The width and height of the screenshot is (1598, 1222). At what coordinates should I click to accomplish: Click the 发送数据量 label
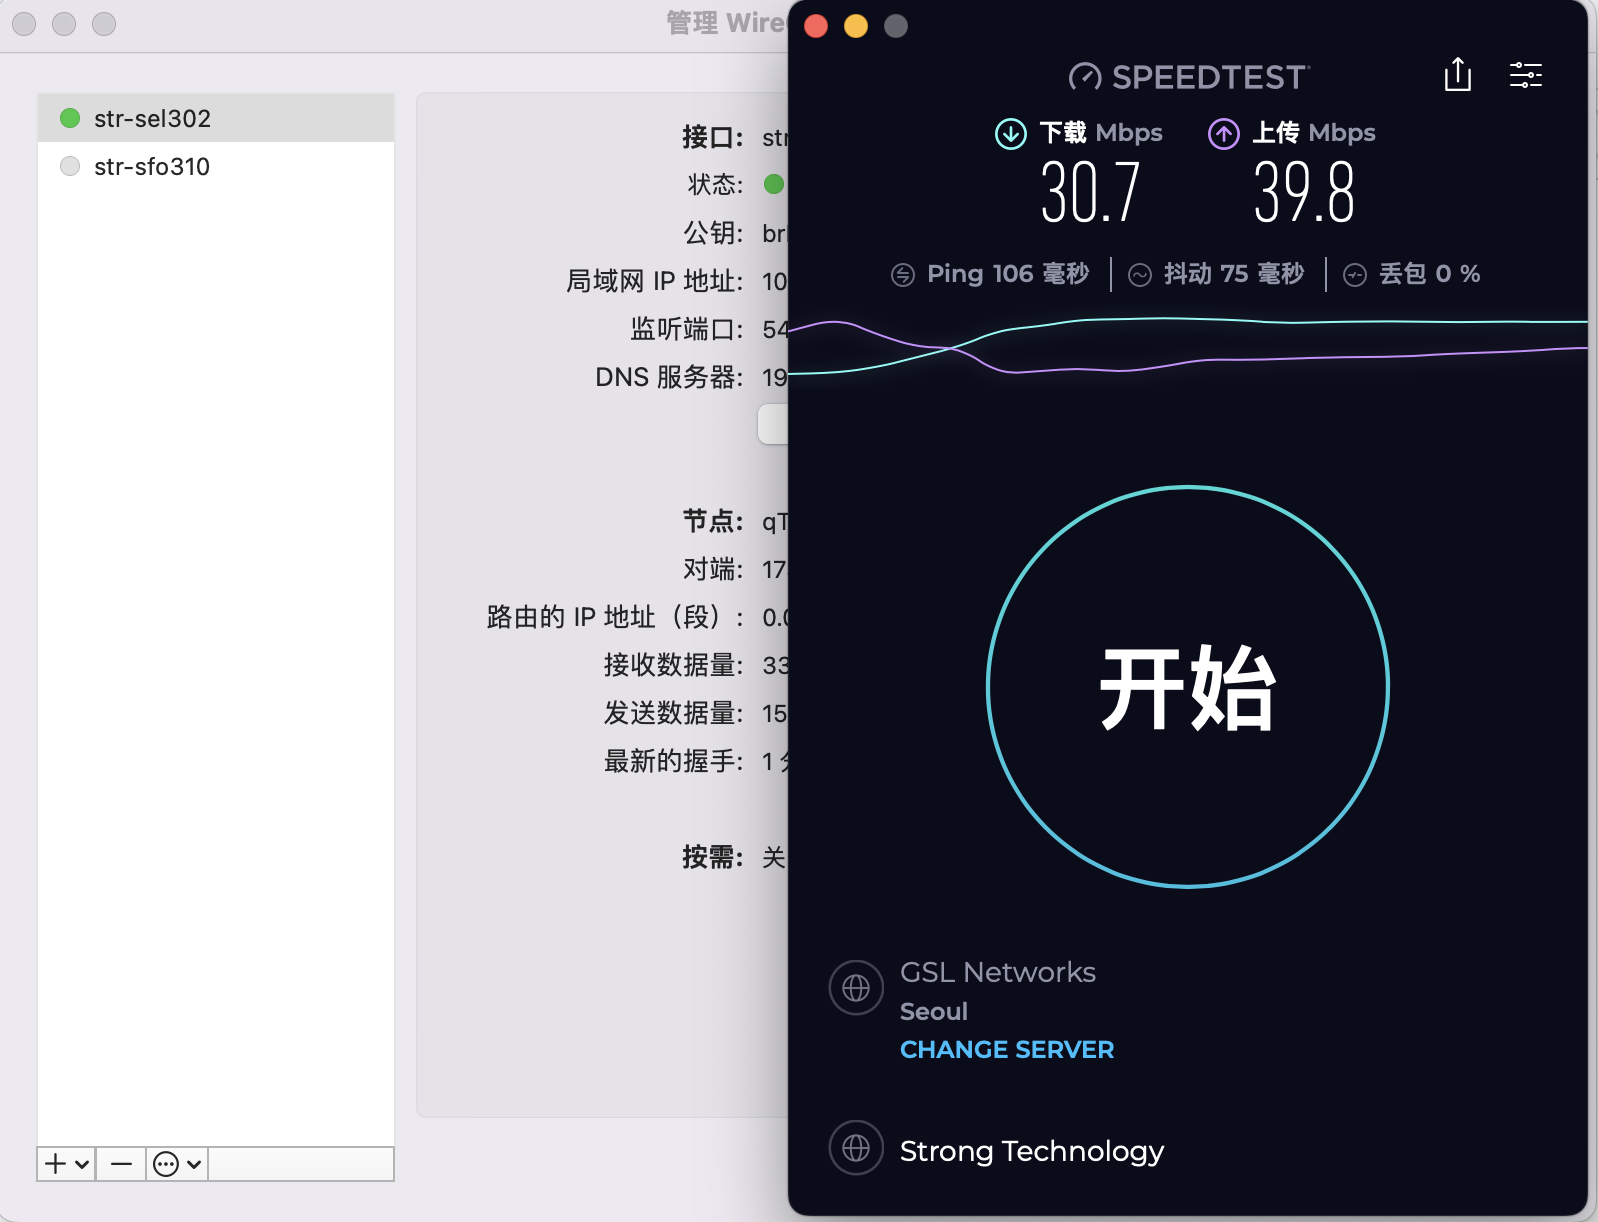(674, 713)
